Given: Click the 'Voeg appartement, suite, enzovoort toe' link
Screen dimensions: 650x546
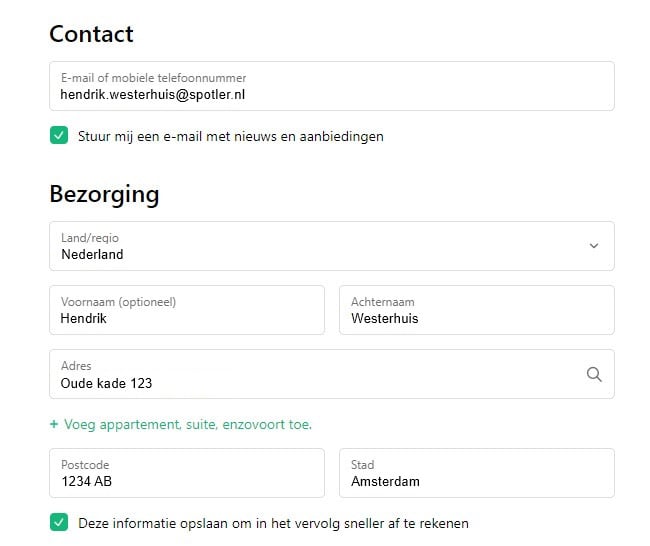Looking at the screenshot, I should tap(187, 425).
